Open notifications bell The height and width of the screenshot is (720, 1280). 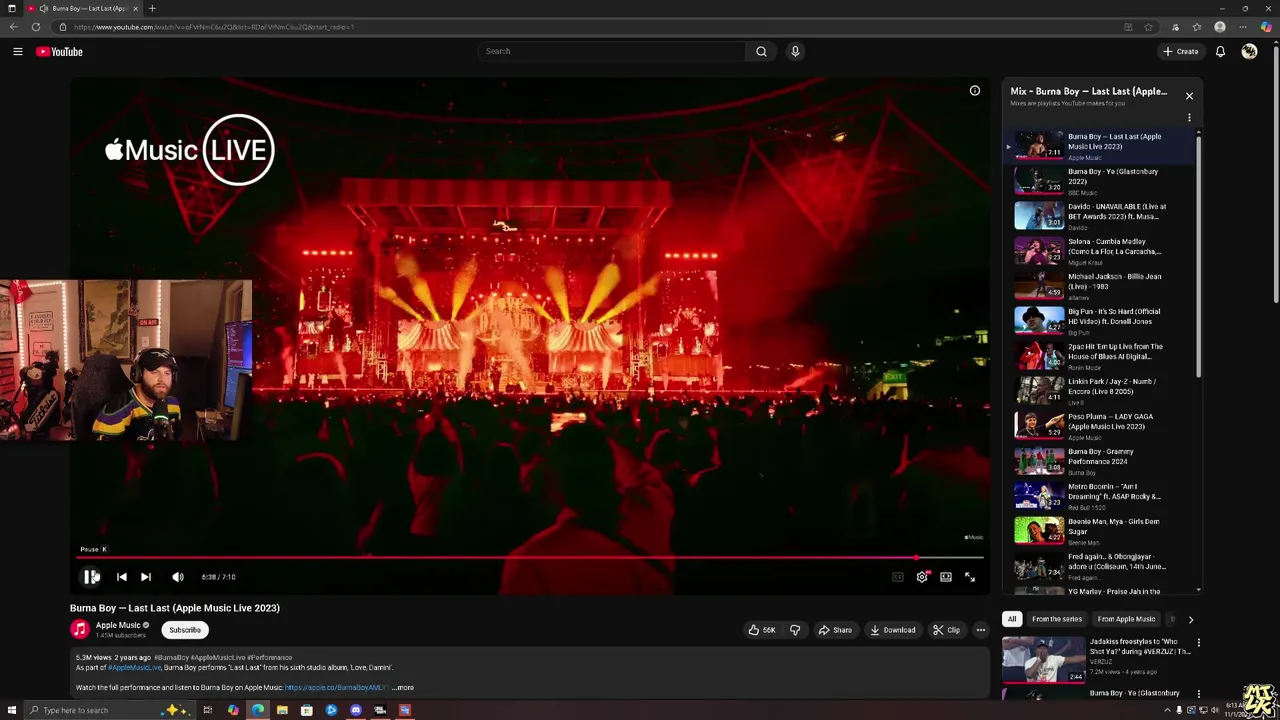(x=1220, y=51)
